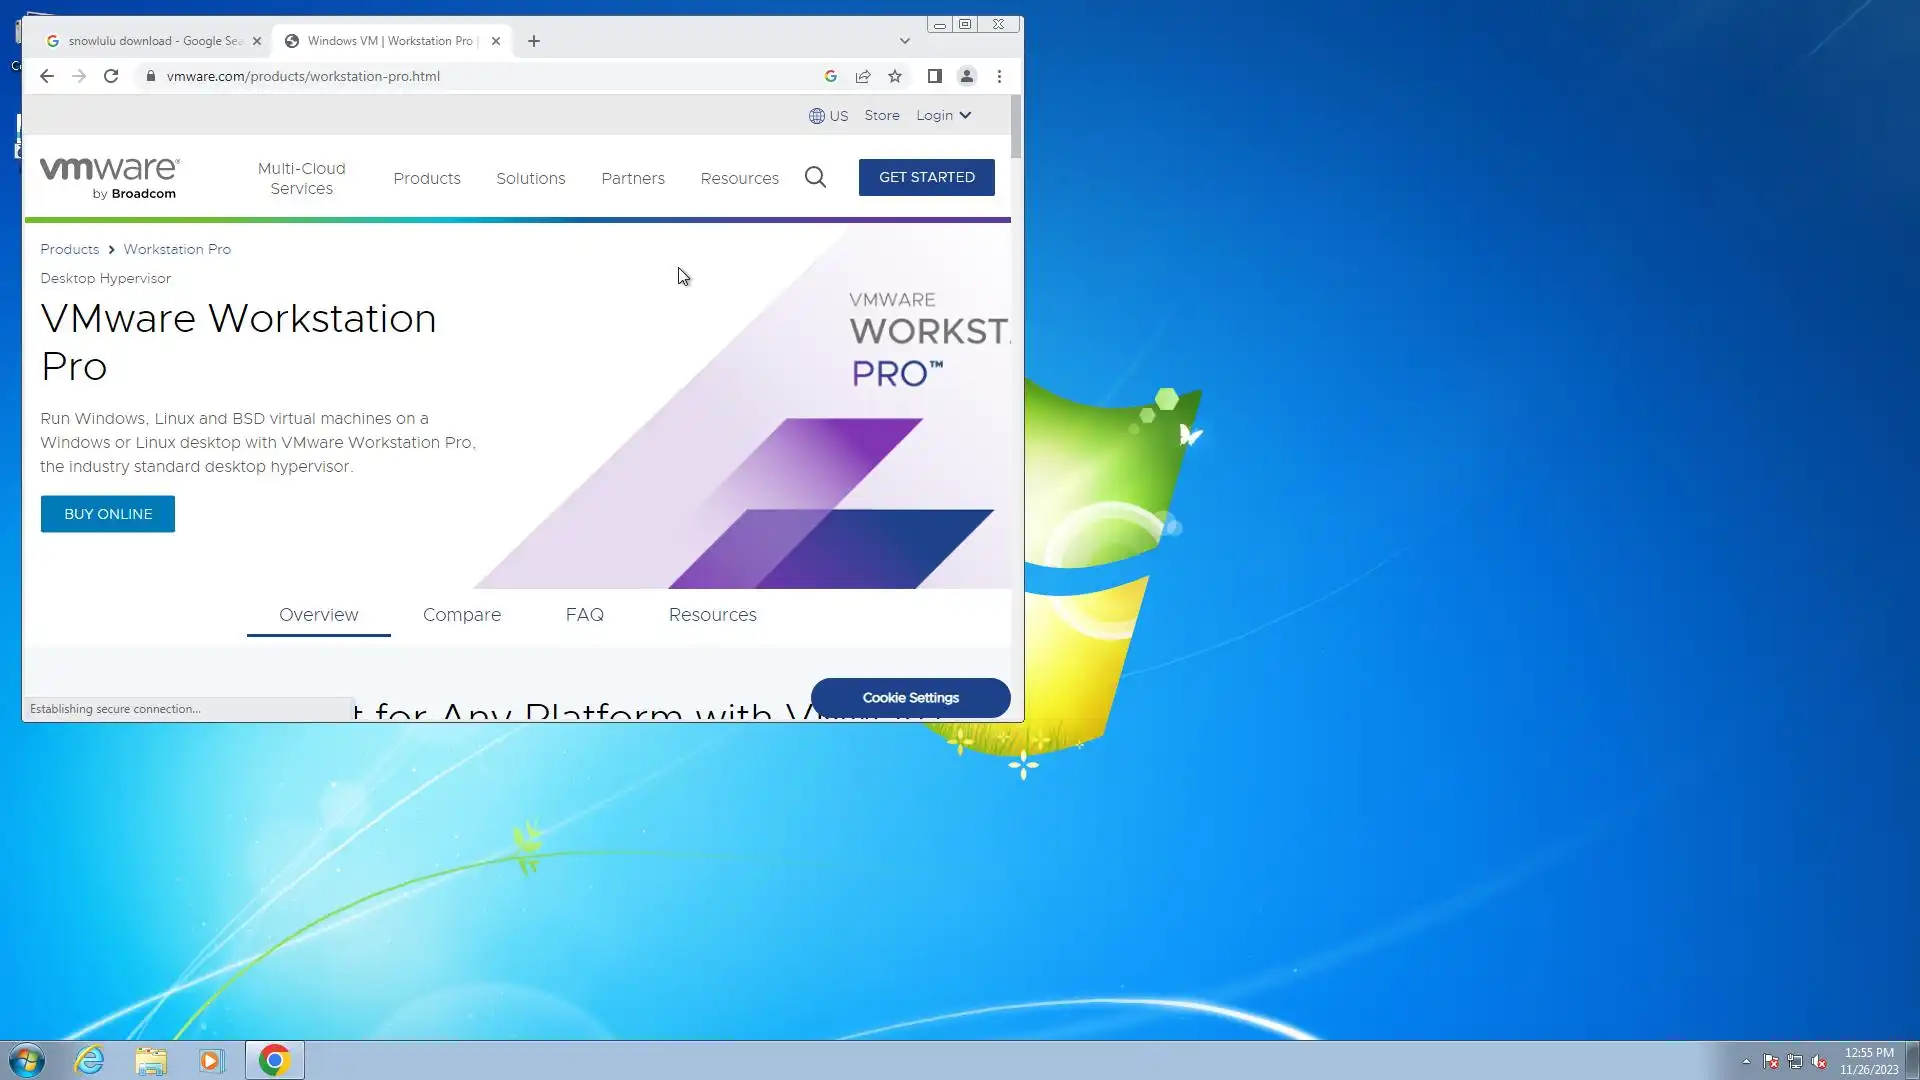Click the Google icon in address bar
This screenshot has height=1080, width=1920.
(x=830, y=76)
